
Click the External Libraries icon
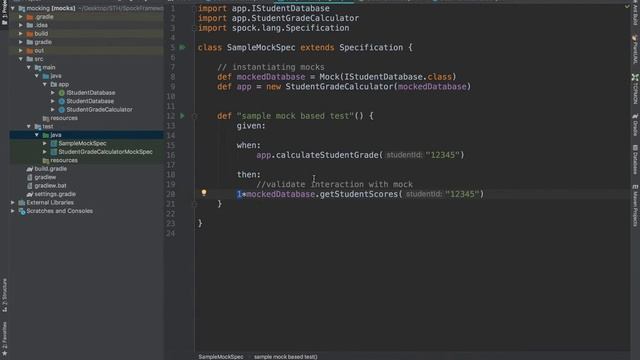22,202
